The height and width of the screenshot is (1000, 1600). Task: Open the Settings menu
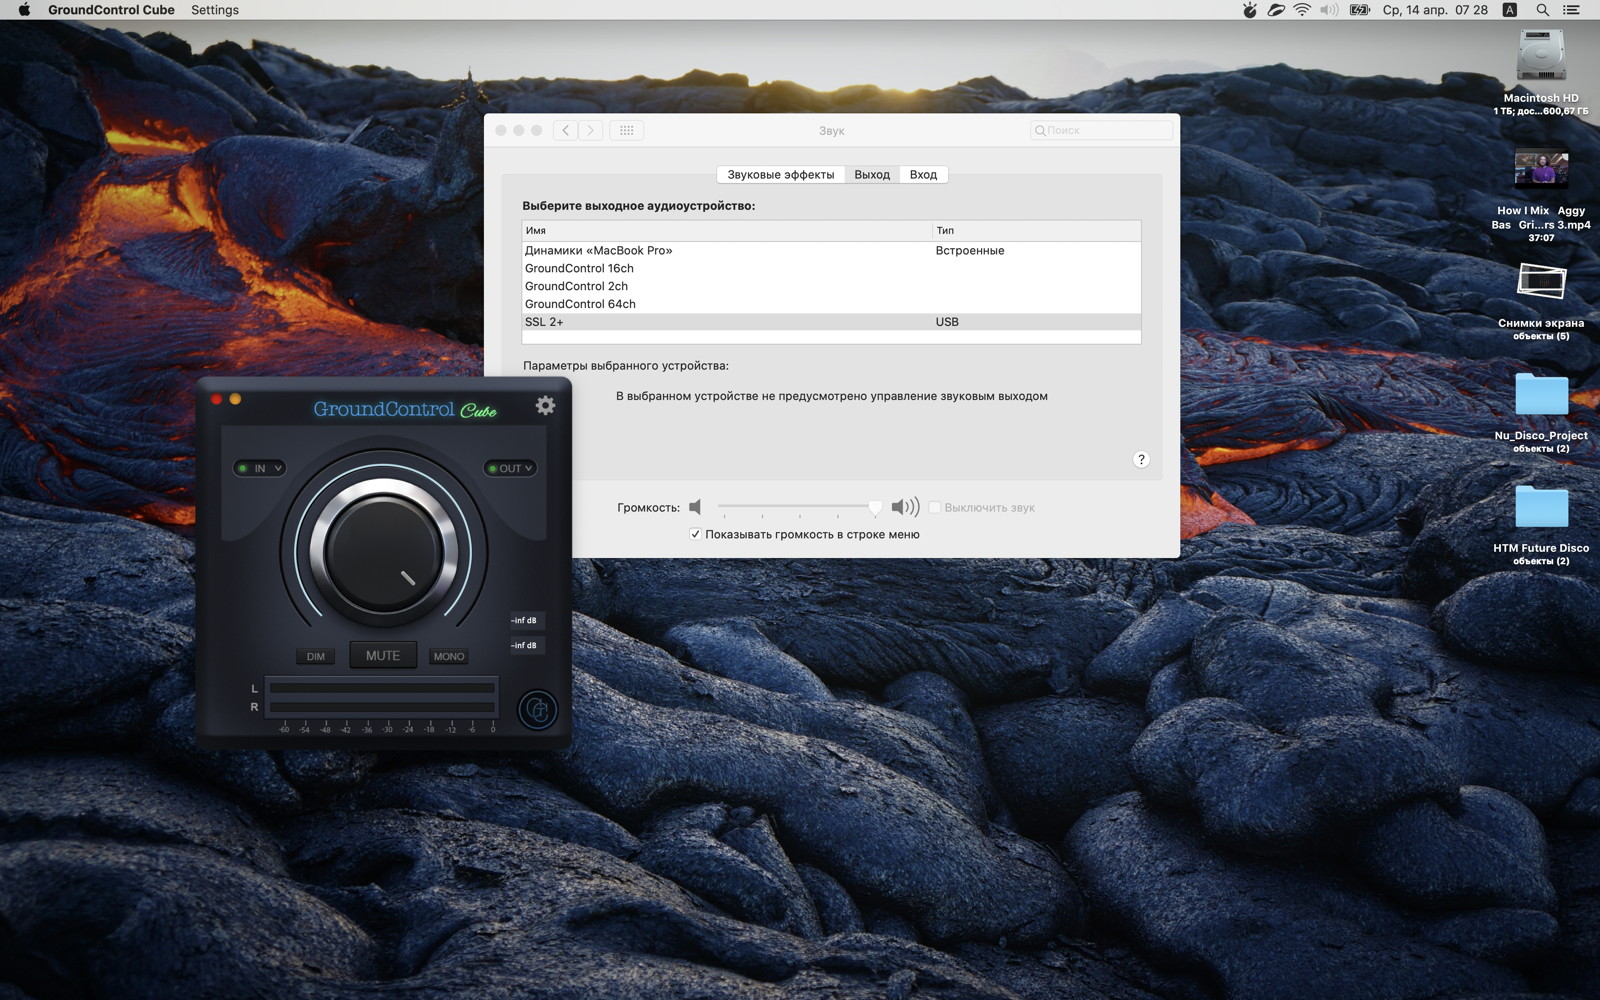(x=215, y=10)
